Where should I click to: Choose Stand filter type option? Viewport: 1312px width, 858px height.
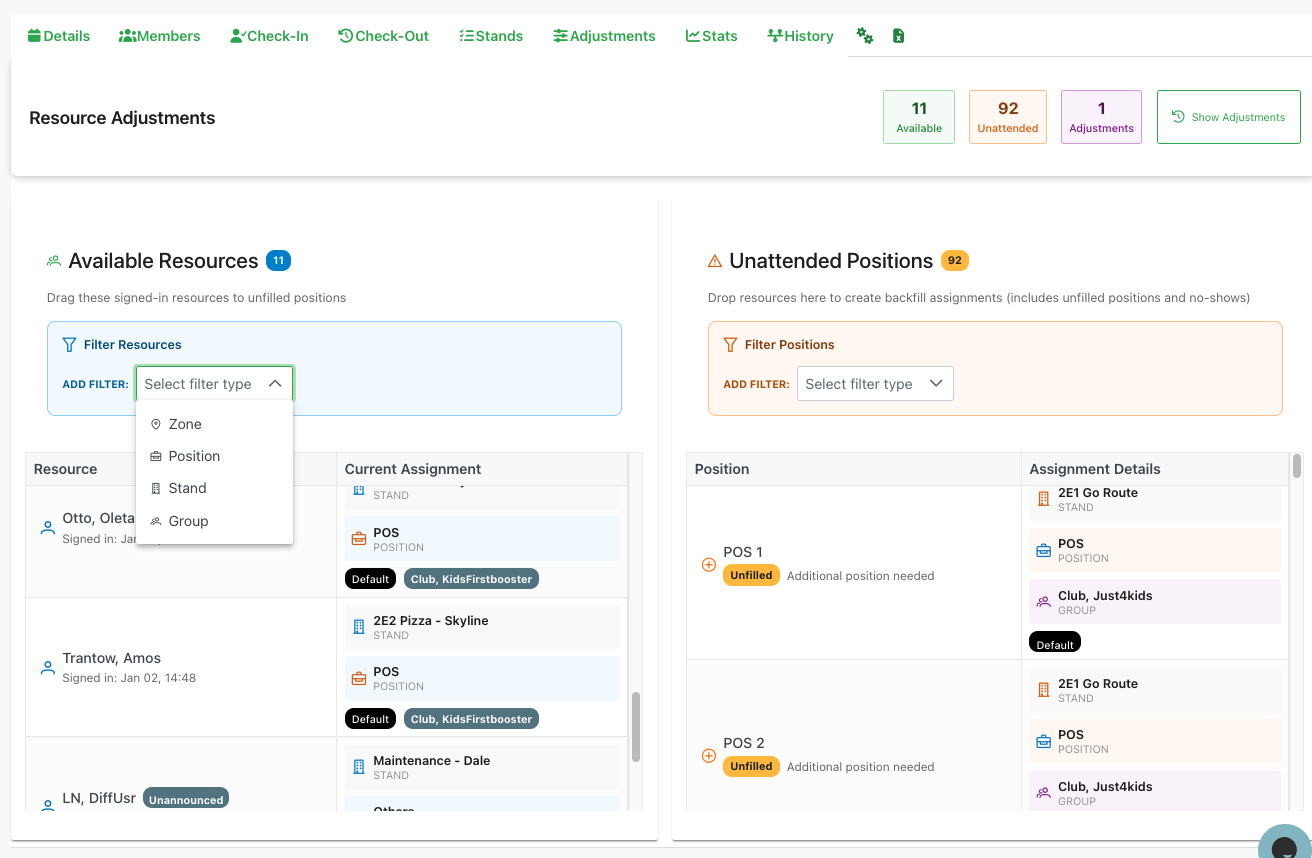[187, 488]
